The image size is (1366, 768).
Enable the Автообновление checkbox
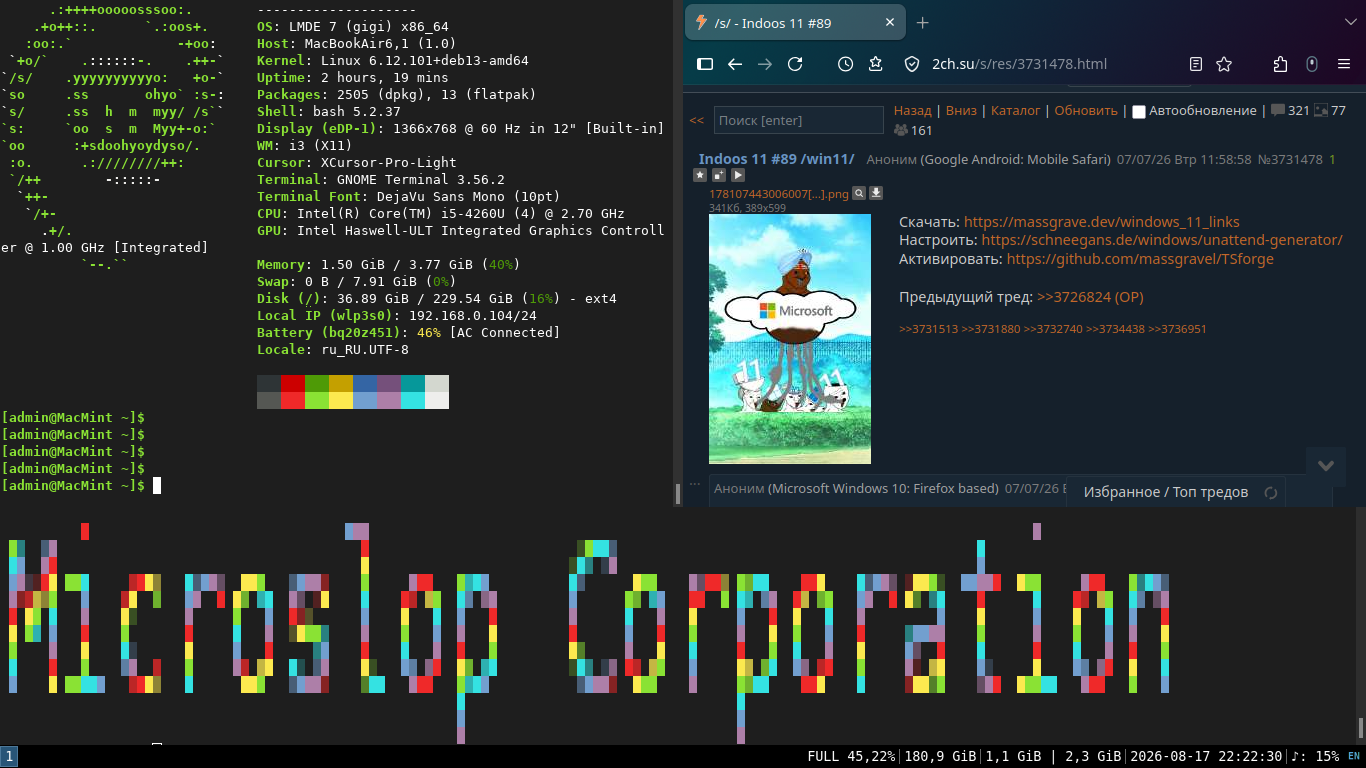(1138, 111)
